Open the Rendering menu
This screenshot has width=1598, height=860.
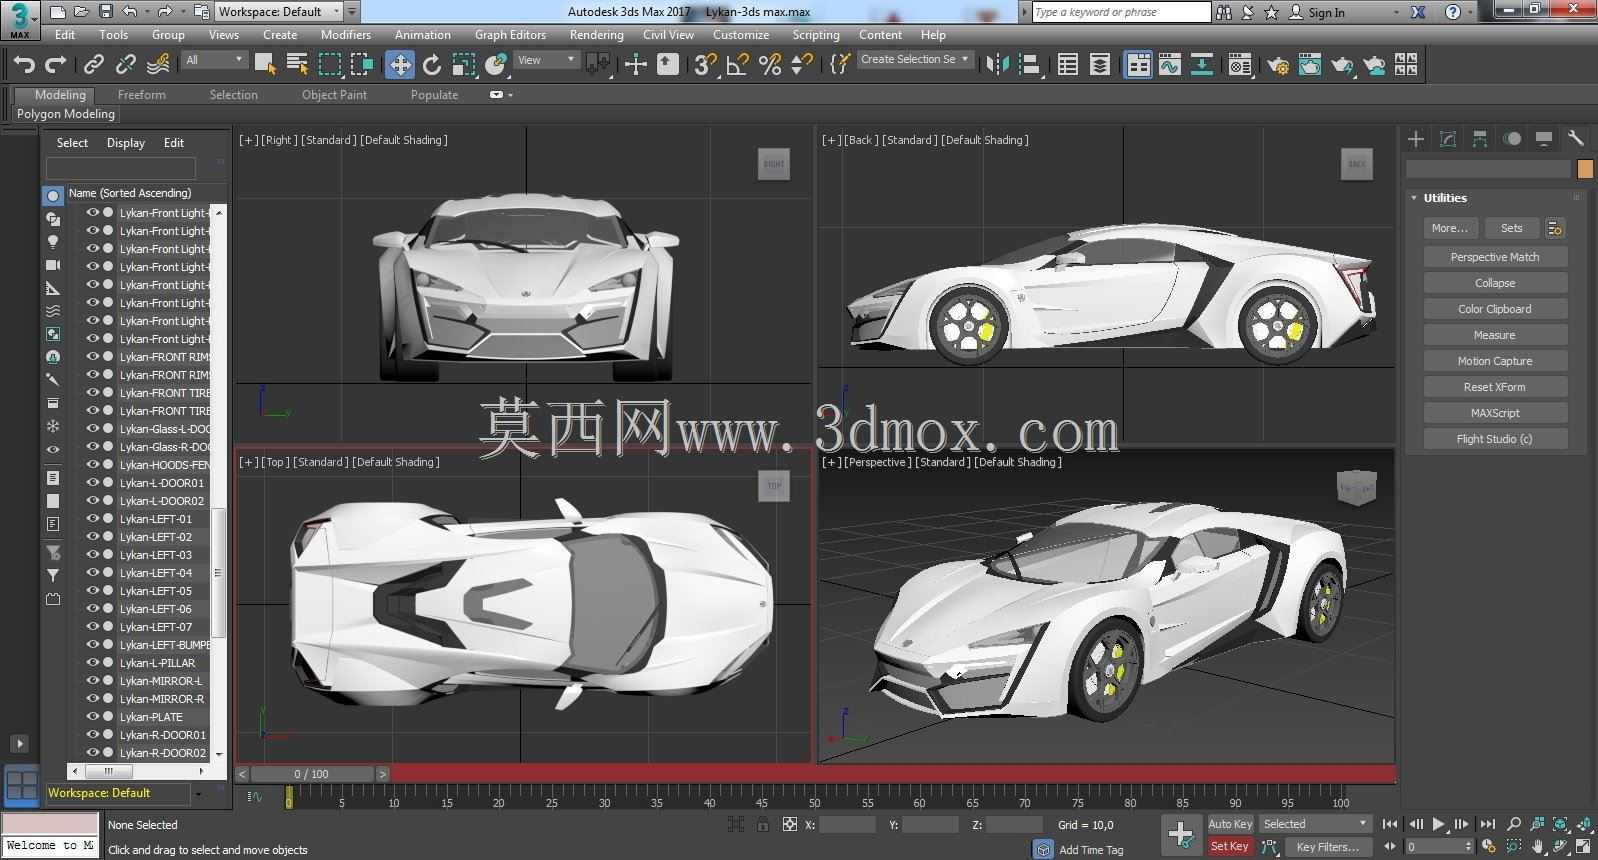pos(596,35)
